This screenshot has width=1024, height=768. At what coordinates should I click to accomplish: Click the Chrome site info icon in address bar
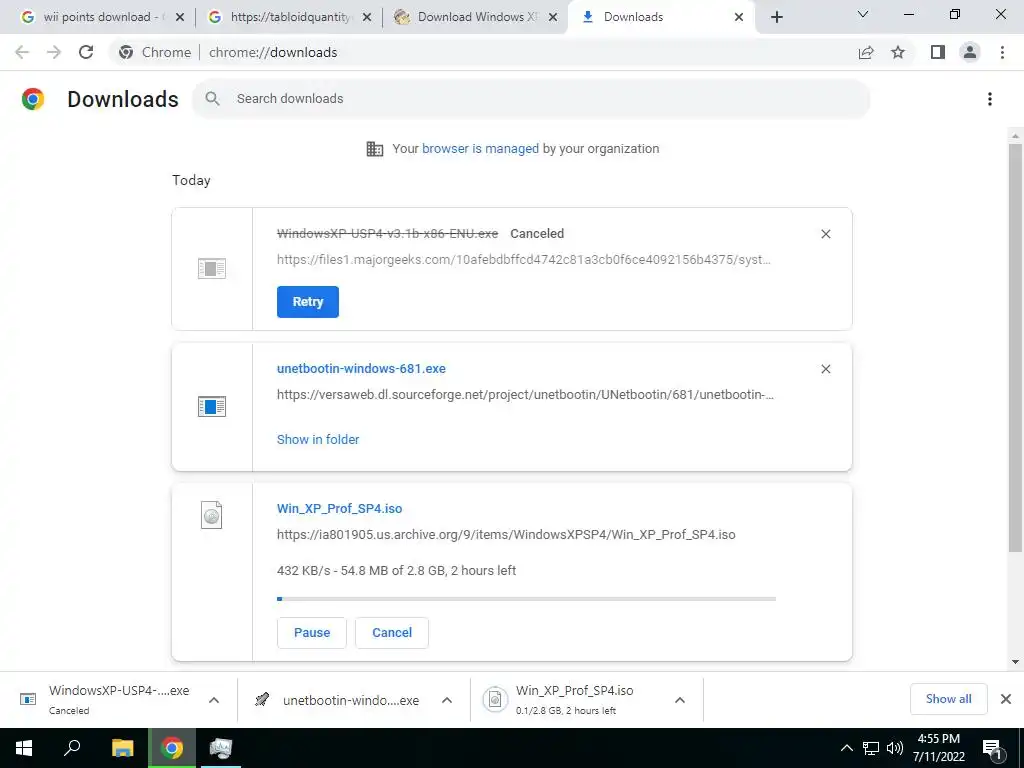126,52
